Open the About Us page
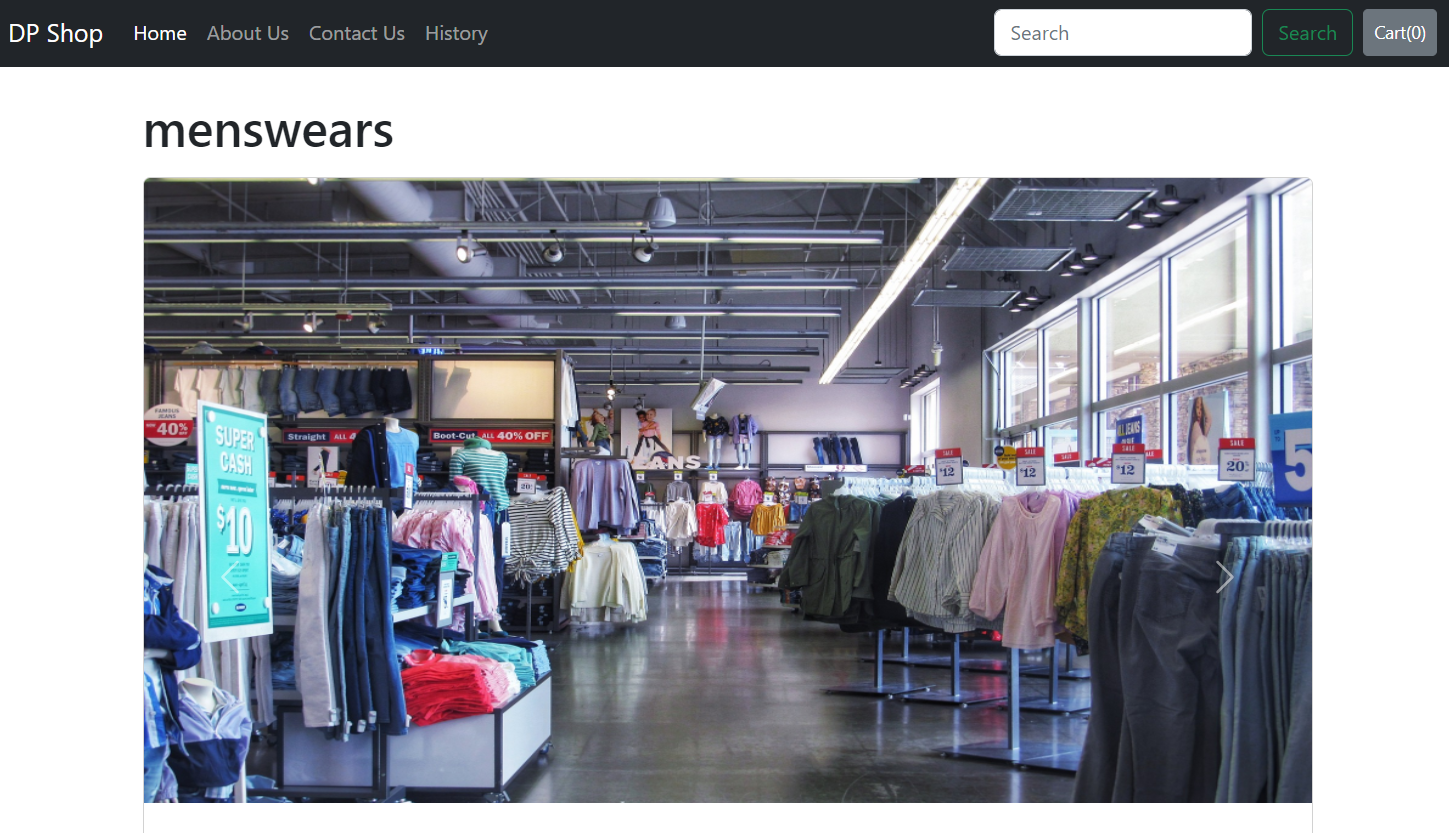This screenshot has height=833, width=1449. pos(248,33)
